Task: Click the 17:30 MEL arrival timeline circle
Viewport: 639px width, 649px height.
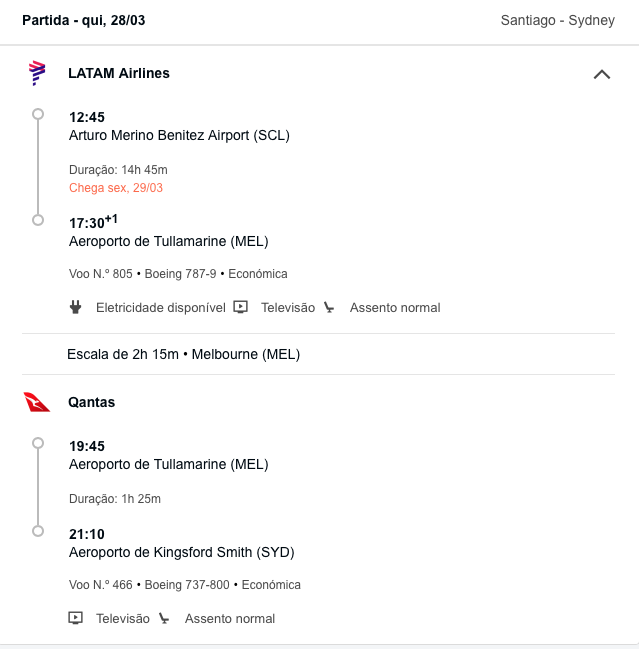Action: point(38,220)
